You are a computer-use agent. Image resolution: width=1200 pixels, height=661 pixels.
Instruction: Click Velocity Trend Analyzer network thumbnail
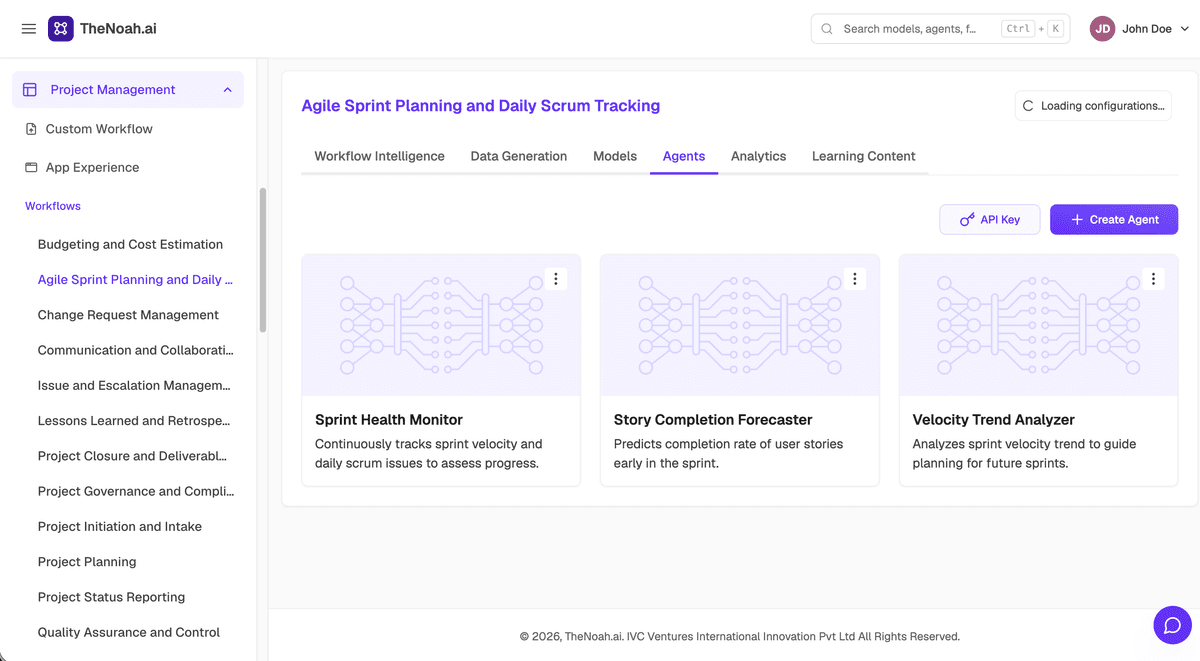(x=1039, y=325)
